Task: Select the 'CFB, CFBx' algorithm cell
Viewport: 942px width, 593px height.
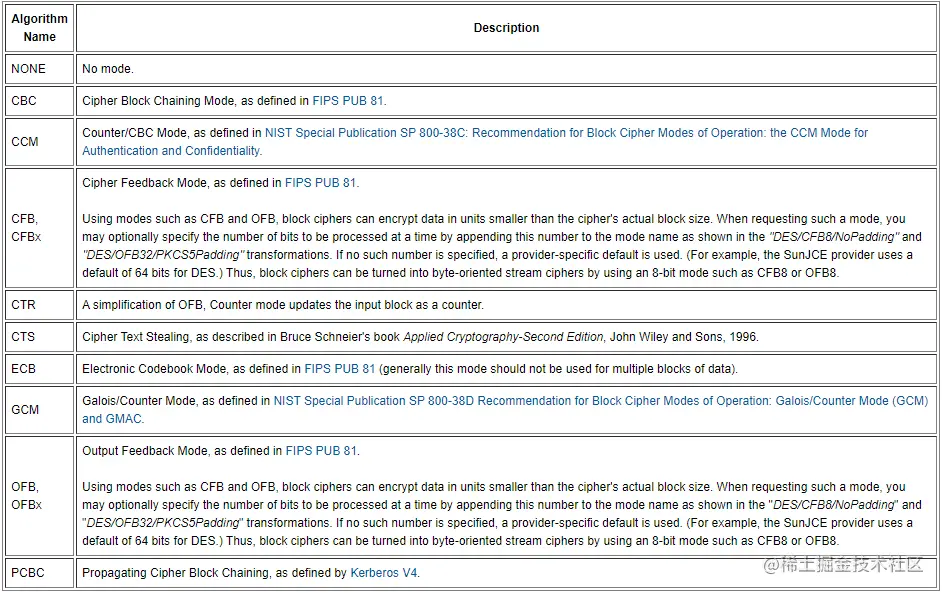Action: [x=40, y=228]
